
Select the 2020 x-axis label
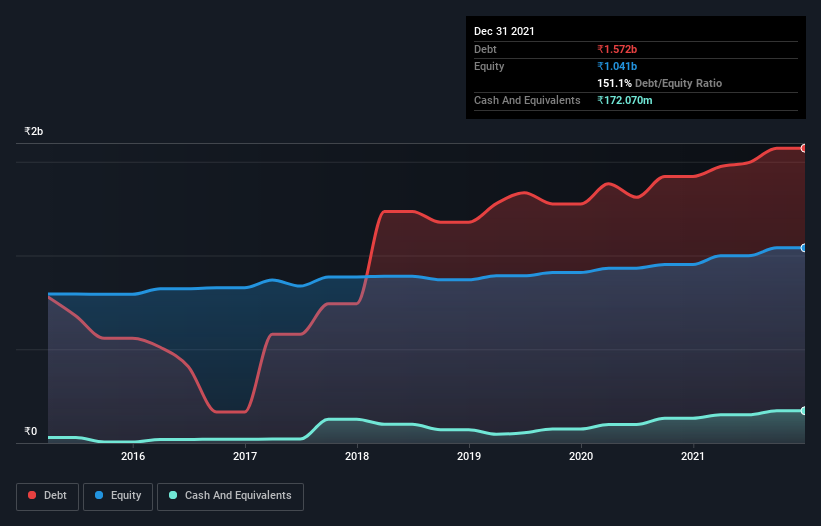581,456
